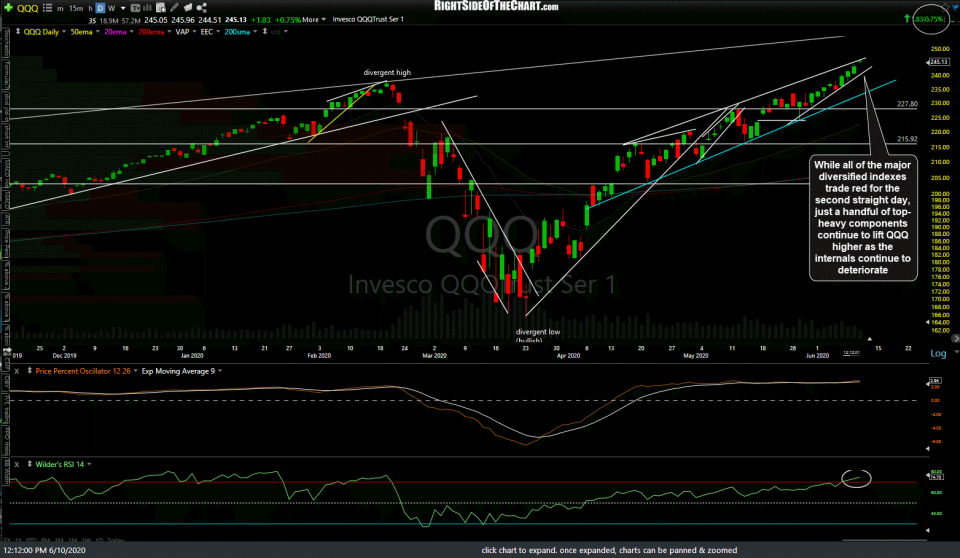Viewport: 960px width, 558px height.
Task: Open the list icon next to QQQ symbol
Action: (x=47, y=8)
